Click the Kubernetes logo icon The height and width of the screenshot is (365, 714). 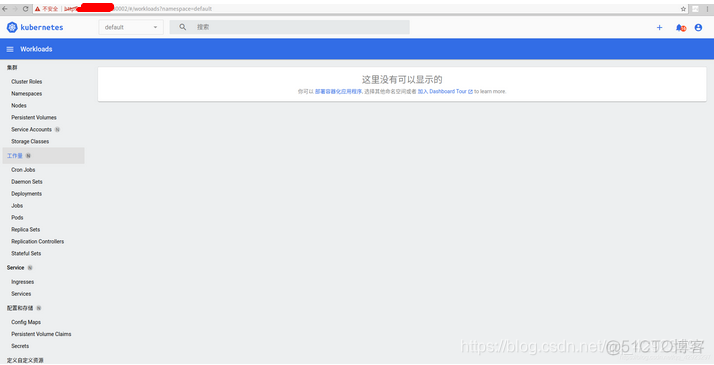12,27
